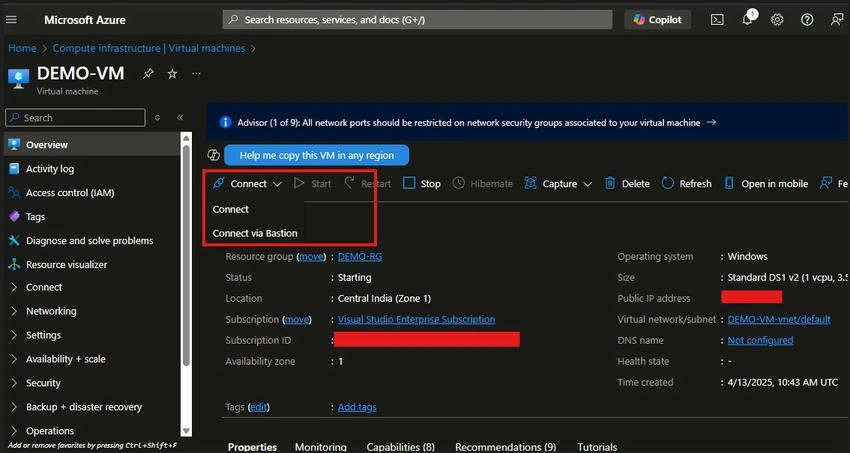Open help question mark icon
The image size is (850, 453).
click(x=807, y=20)
